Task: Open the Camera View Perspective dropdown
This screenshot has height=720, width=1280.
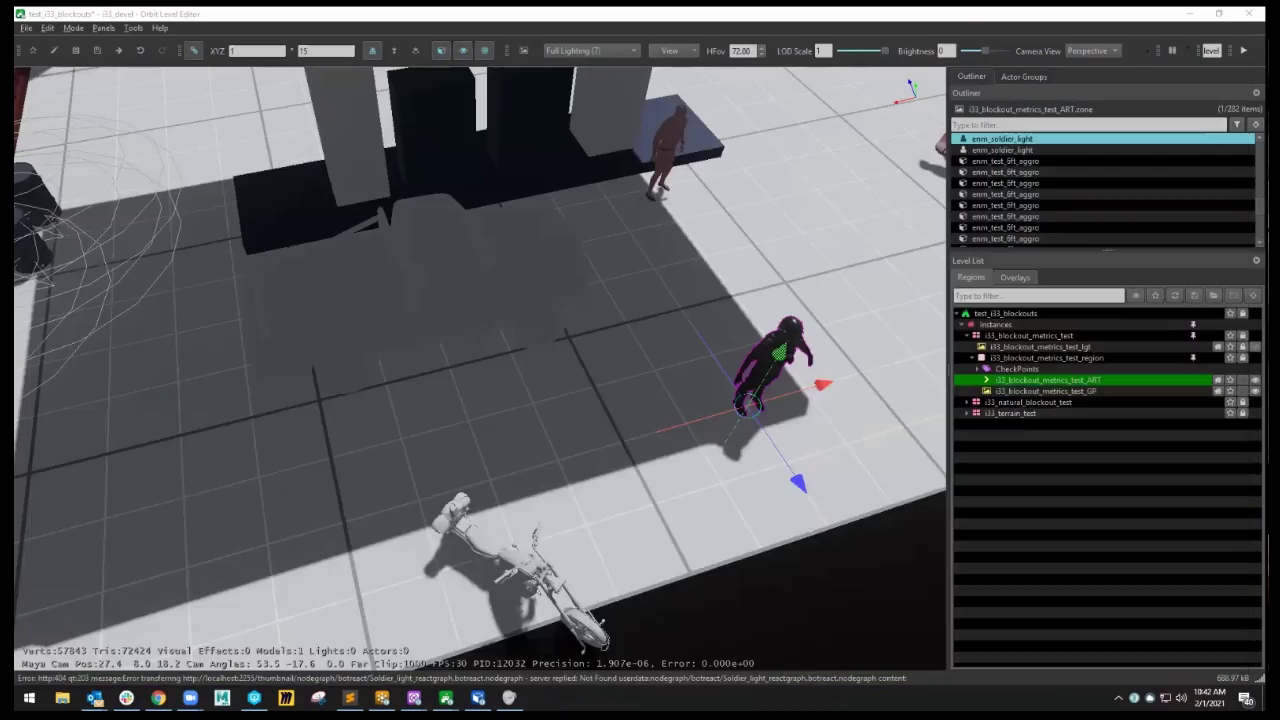Action: point(1093,51)
